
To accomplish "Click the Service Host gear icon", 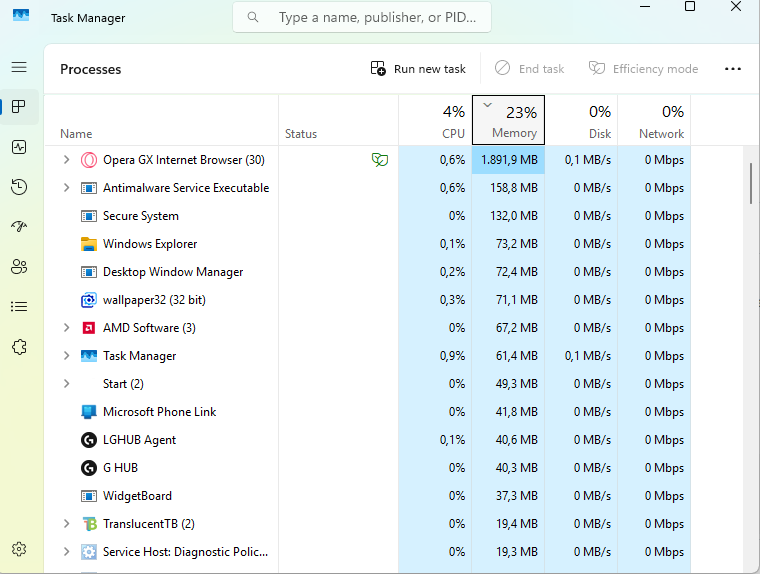I will [89, 552].
